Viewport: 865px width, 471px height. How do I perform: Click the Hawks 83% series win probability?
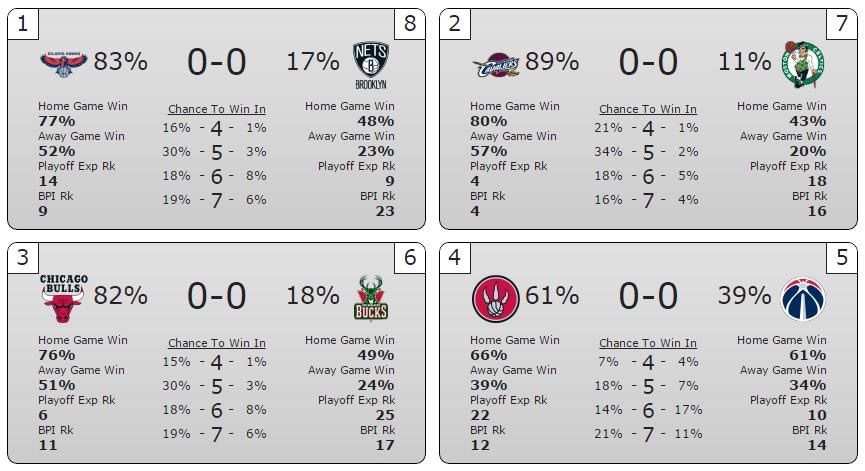tap(121, 61)
